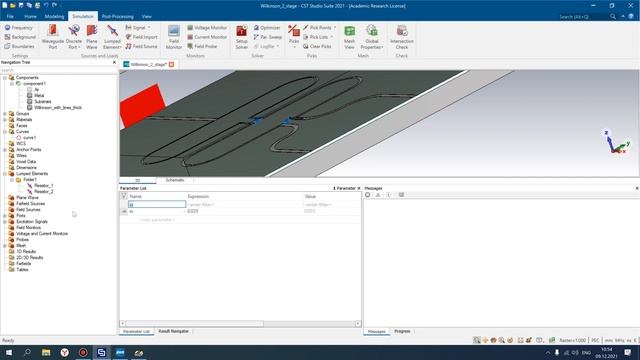Viewport: 640px width, 360px height.
Task: Open Background settings
Action: click(x=20, y=37)
